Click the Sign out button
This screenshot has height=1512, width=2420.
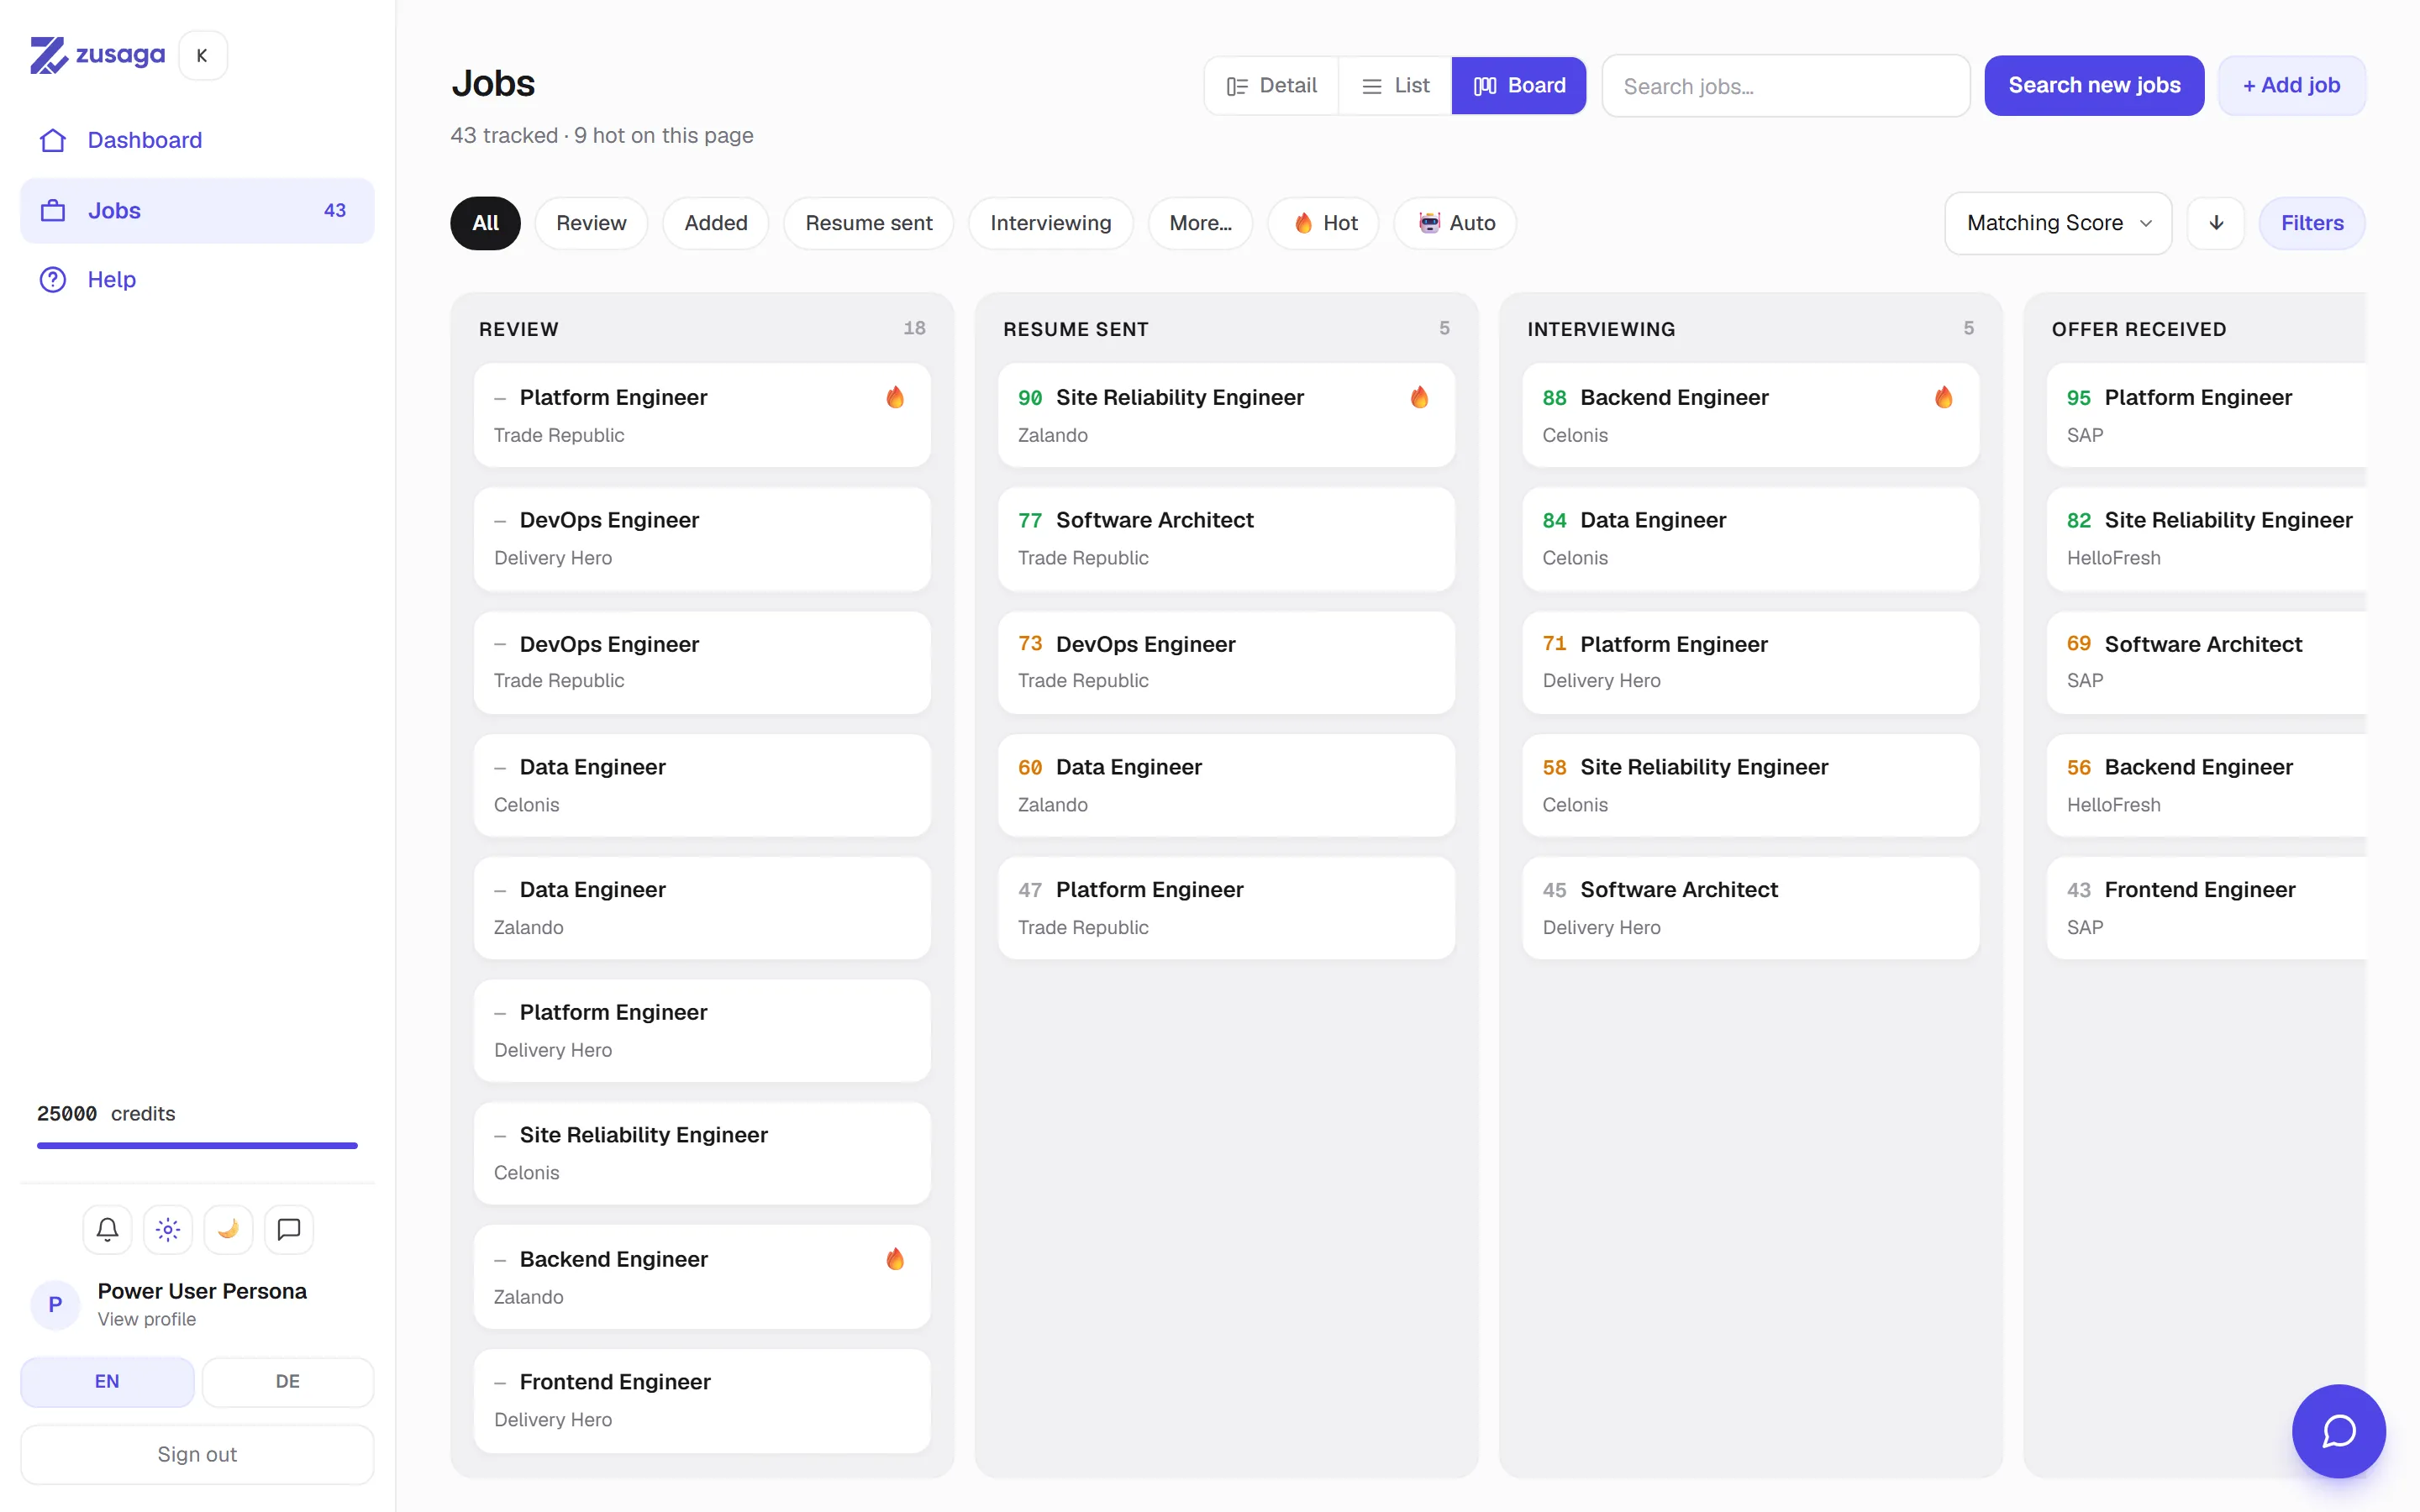tap(197, 1454)
